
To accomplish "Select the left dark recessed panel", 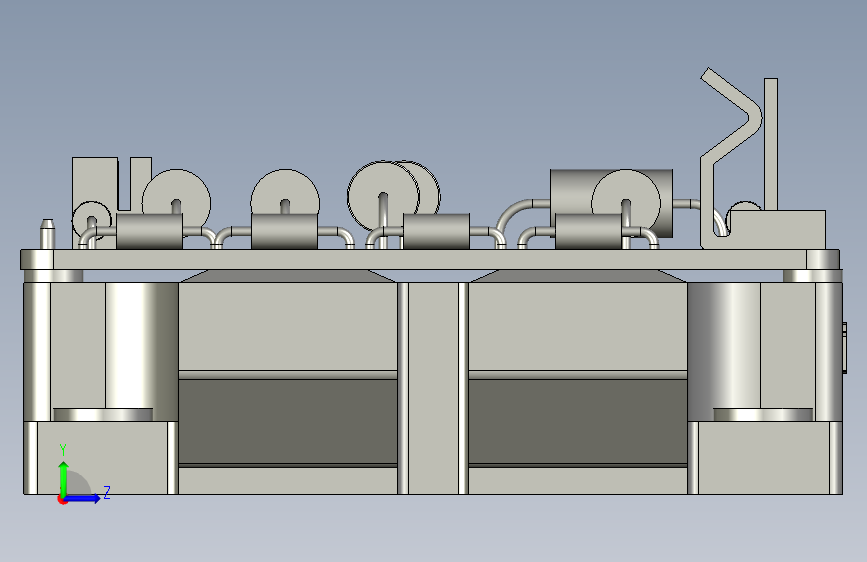I will [x=288, y=422].
